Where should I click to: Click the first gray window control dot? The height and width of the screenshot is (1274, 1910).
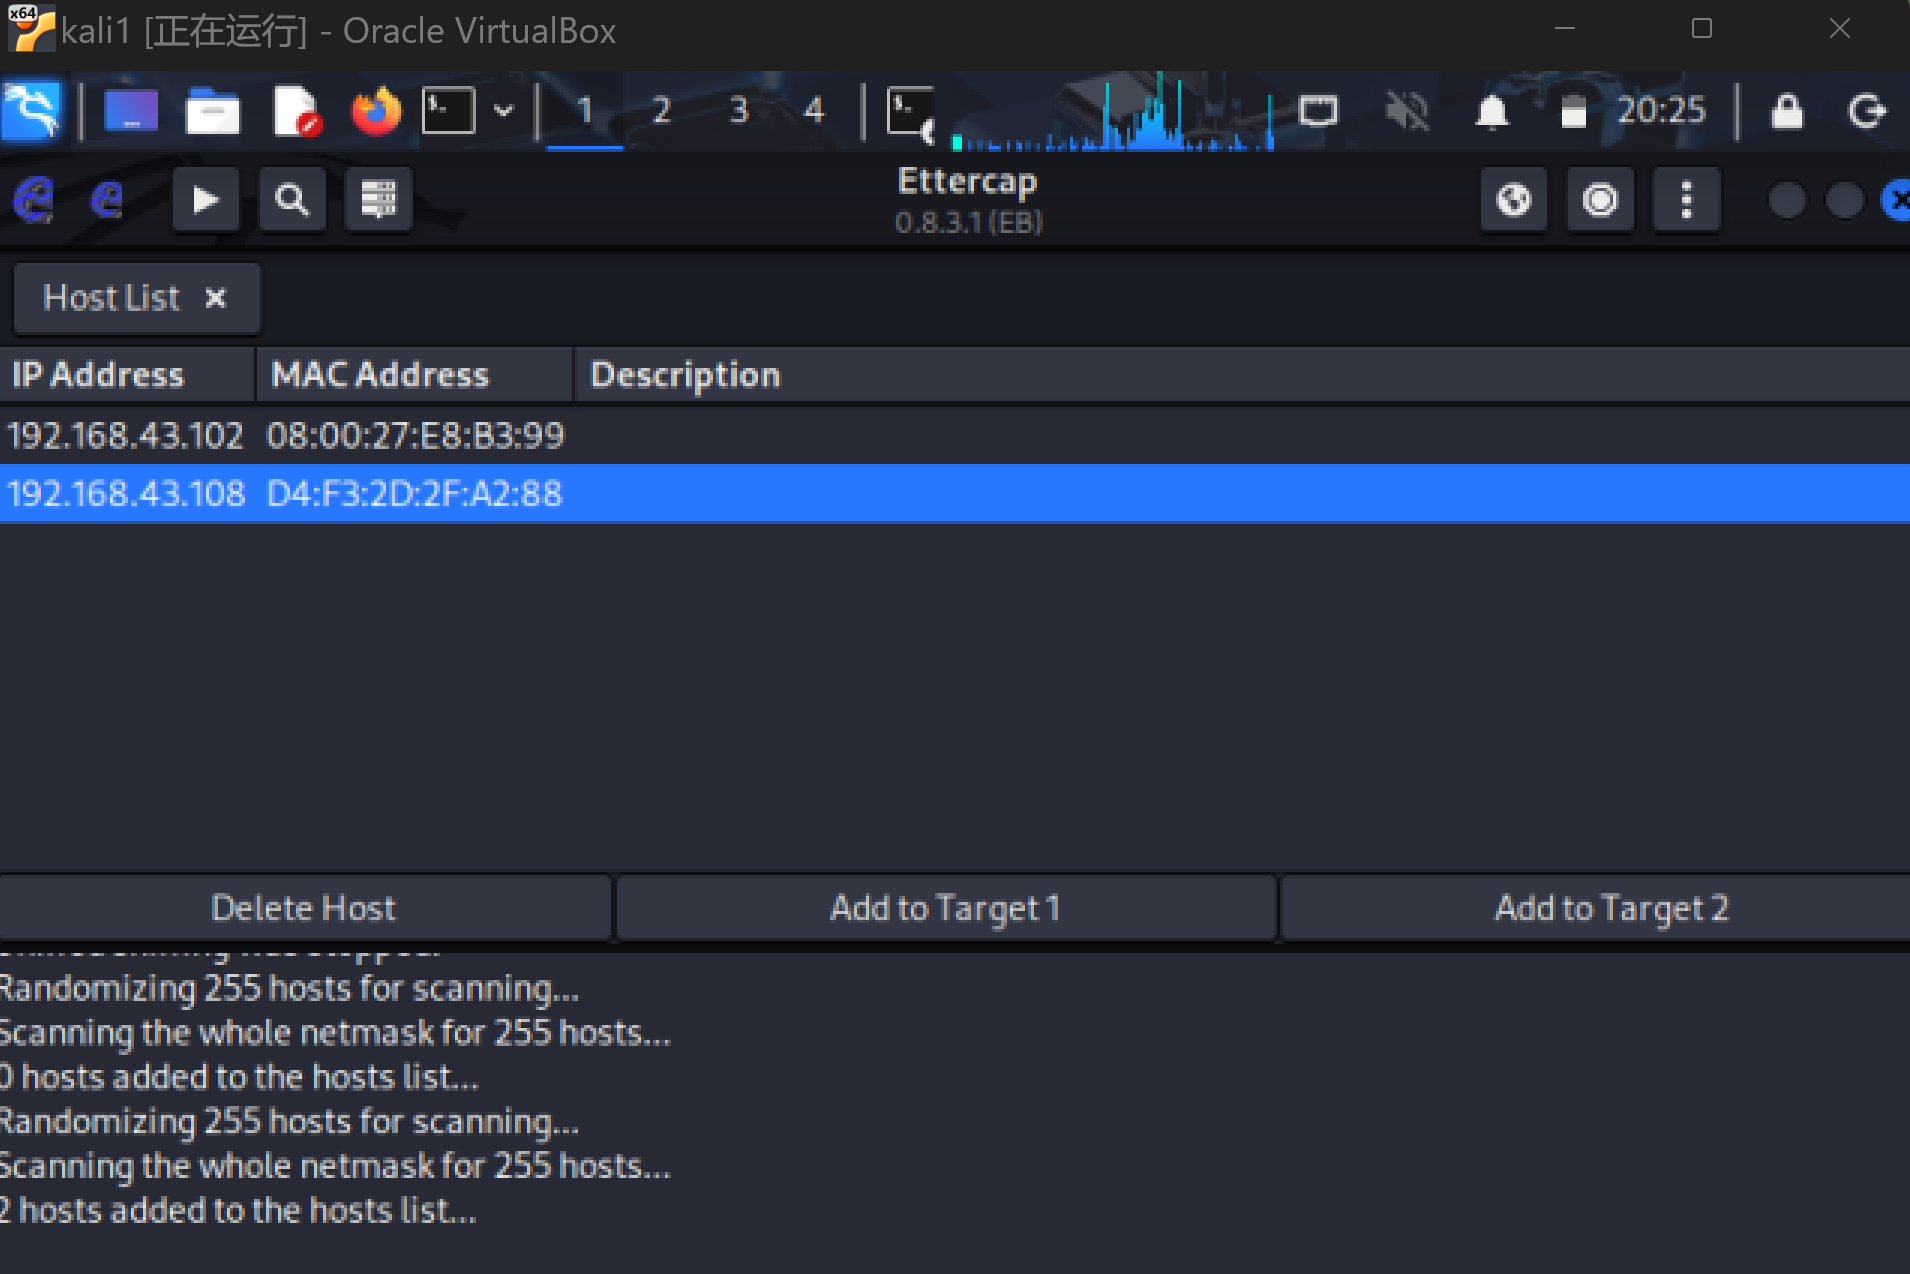pyautogui.click(x=1787, y=200)
